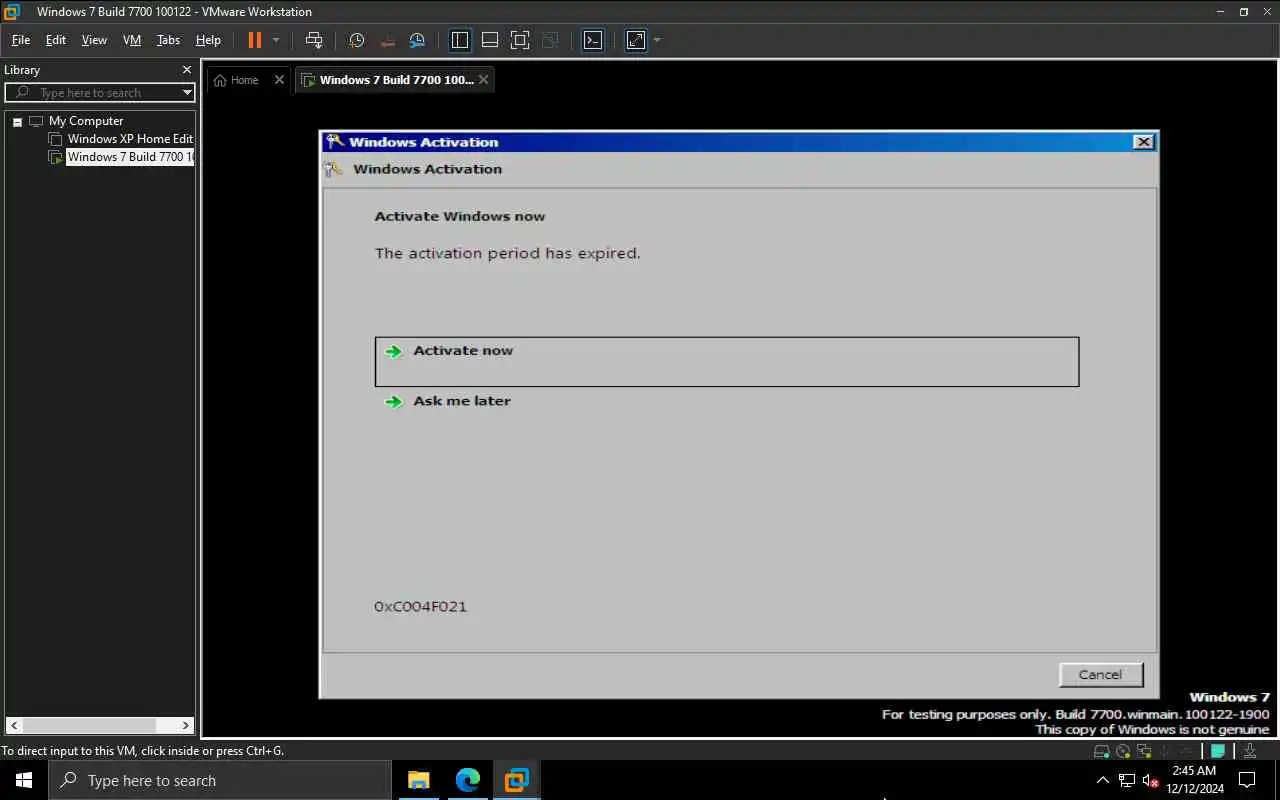
Task: Click the host network tray icon
Action: tap(1127, 780)
